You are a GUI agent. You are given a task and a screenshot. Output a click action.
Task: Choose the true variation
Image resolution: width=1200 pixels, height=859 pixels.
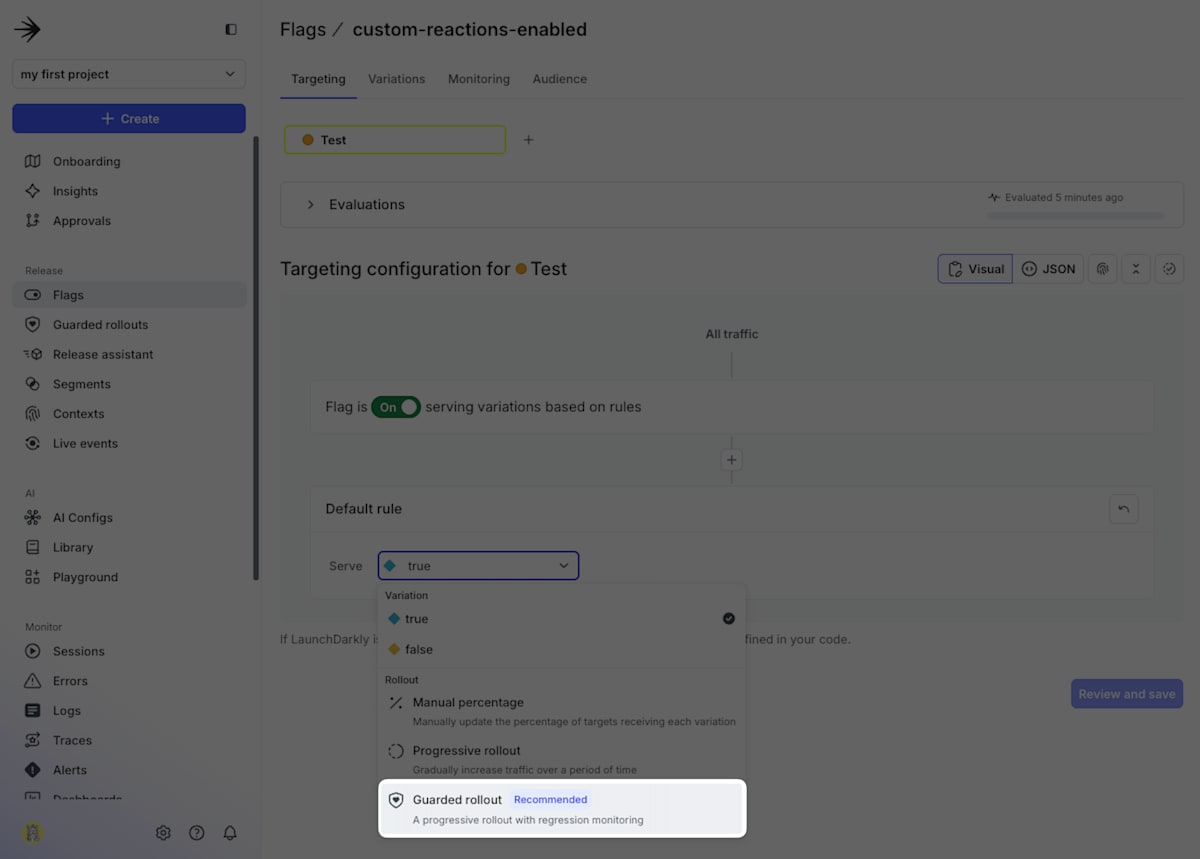coord(561,619)
